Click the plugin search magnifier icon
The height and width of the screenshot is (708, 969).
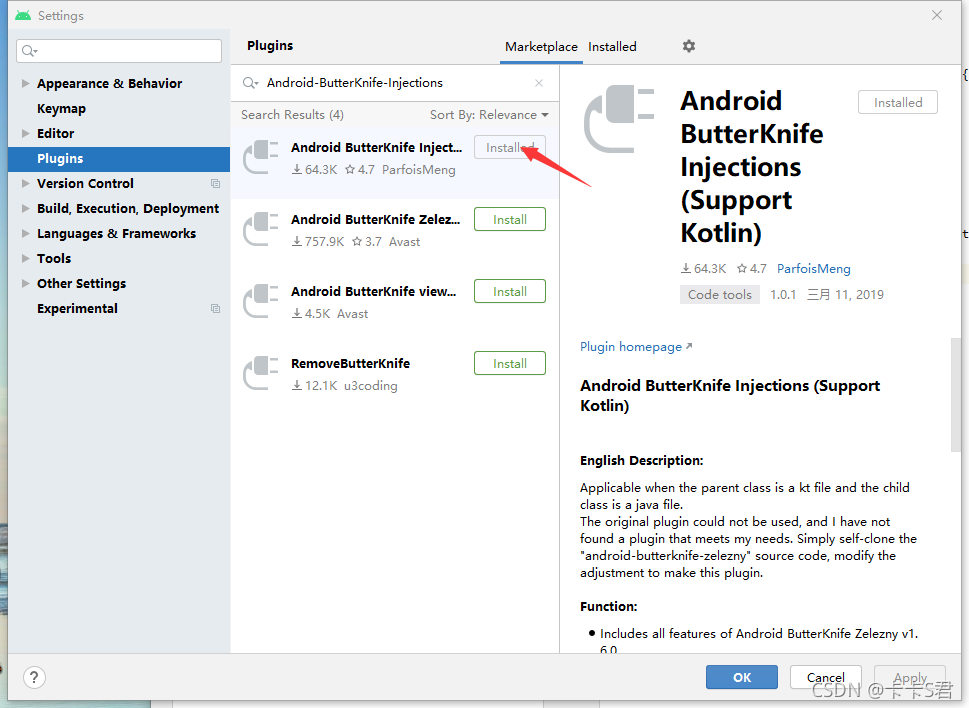pos(250,83)
